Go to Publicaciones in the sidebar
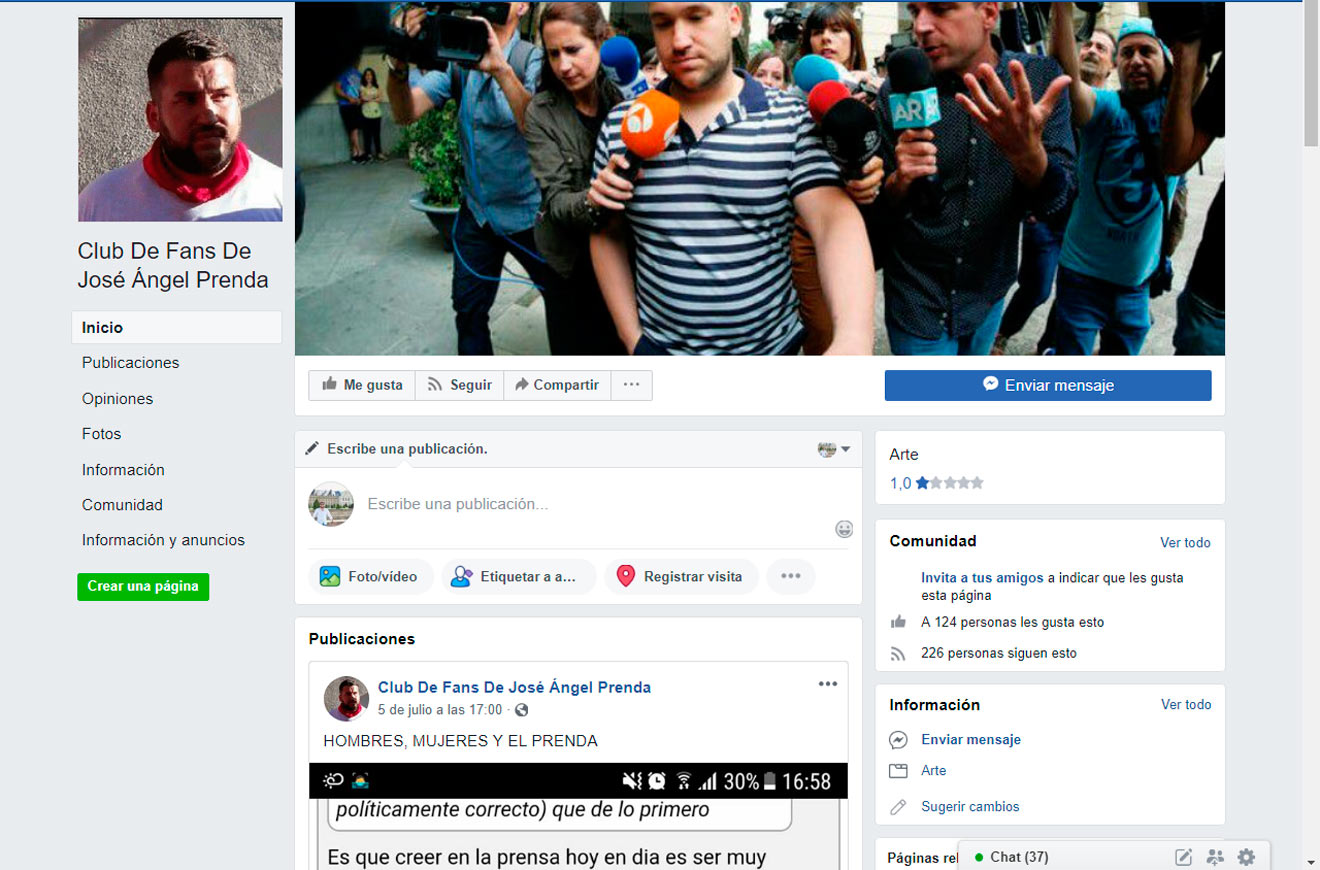 pos(131,363)
